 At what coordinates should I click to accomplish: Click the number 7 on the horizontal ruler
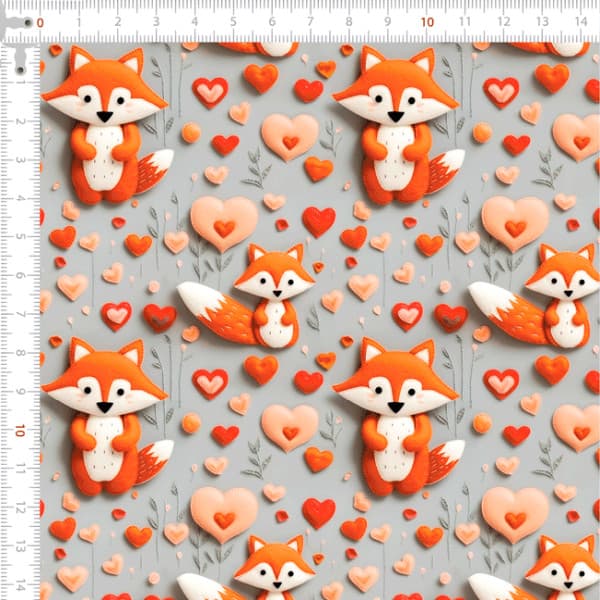(310, 22)
